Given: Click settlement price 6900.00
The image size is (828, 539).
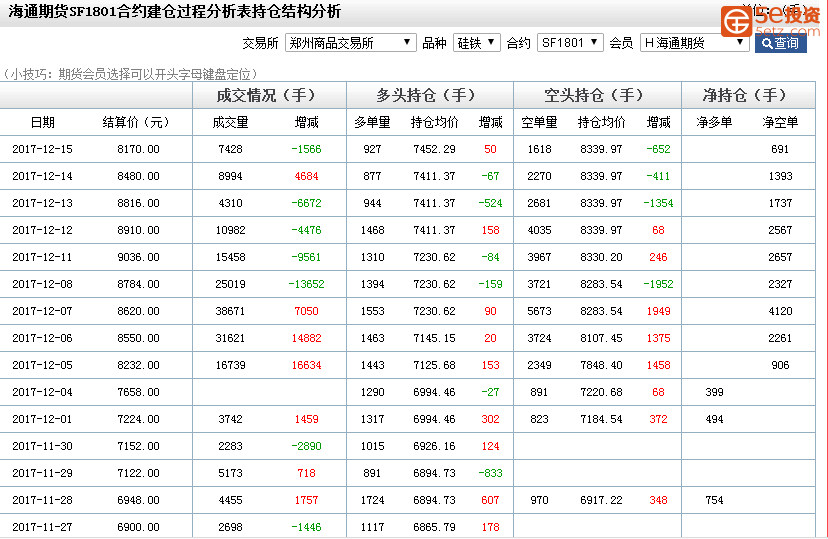Looking at the screenshot, I should (x=138, y=527).
